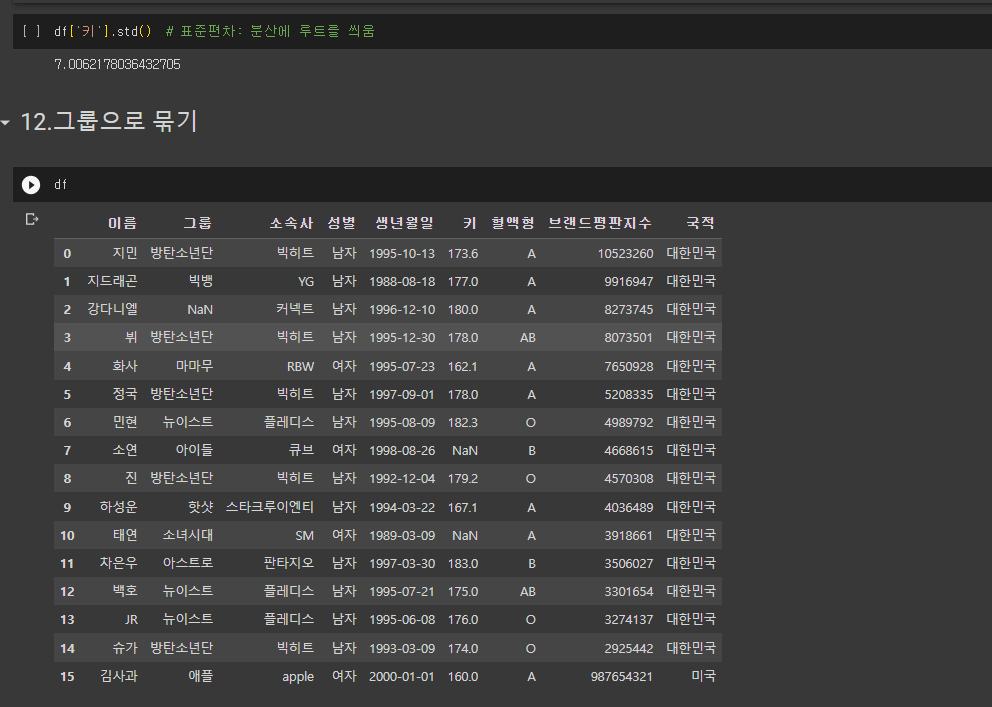Screen dimensions: 992x707
Task: Click the 이름 column header
Action: [x=122, y=223]
